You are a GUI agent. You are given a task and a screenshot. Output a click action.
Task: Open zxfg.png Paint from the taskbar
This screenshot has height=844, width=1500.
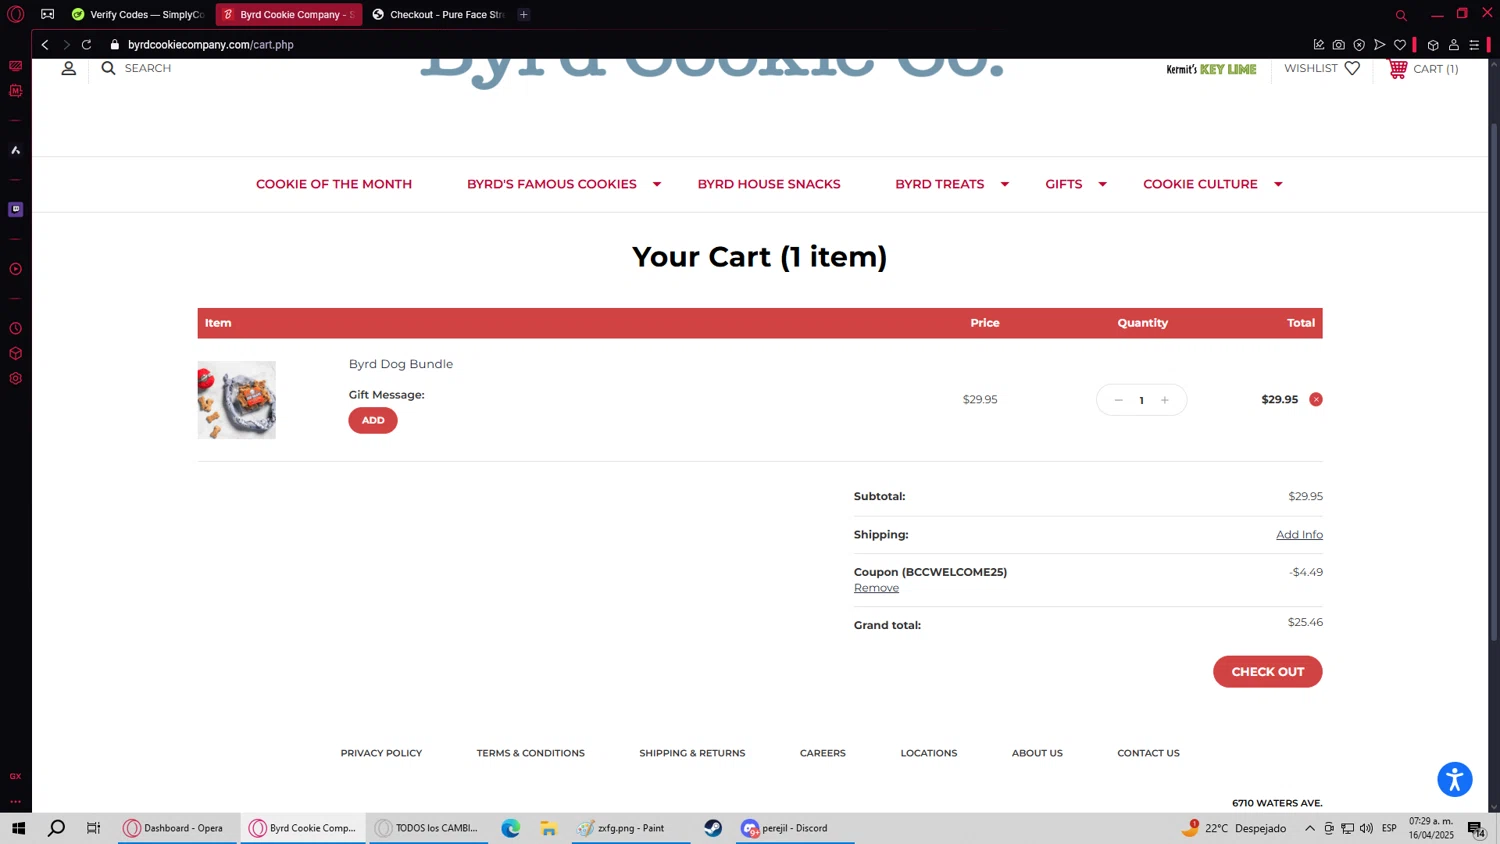tap(631, 828)
